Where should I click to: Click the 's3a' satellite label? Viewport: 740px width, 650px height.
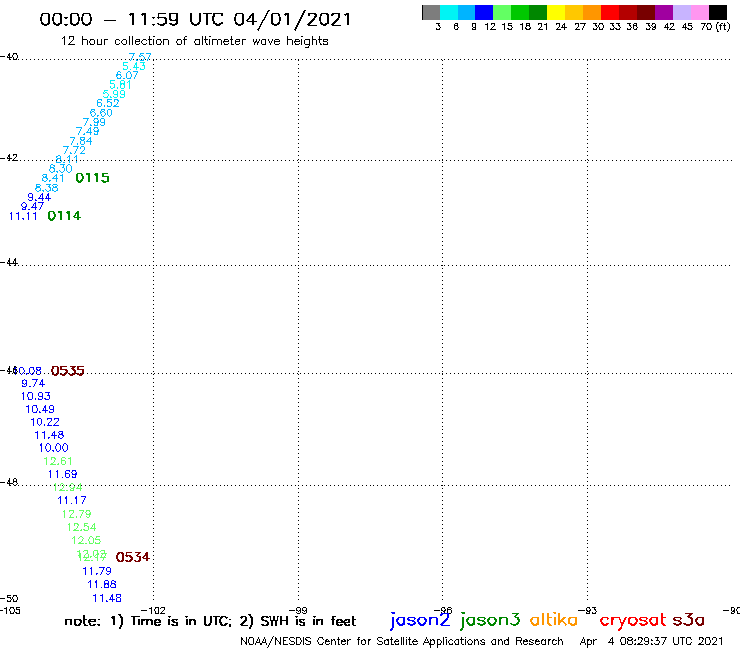(x=688, y=620)
